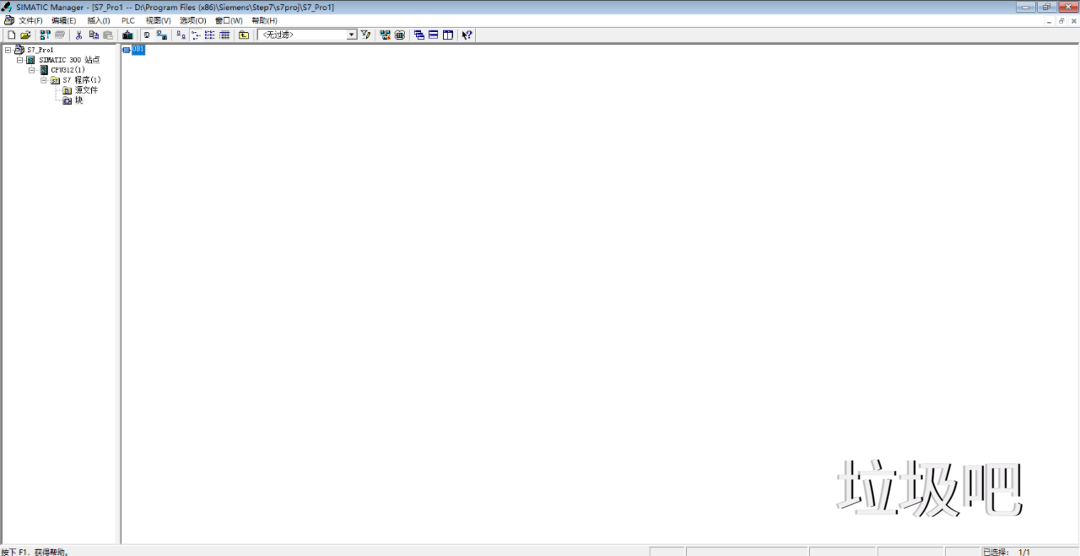Open the 文件(F) menu

pyautogui.click(x=30, y=20)
